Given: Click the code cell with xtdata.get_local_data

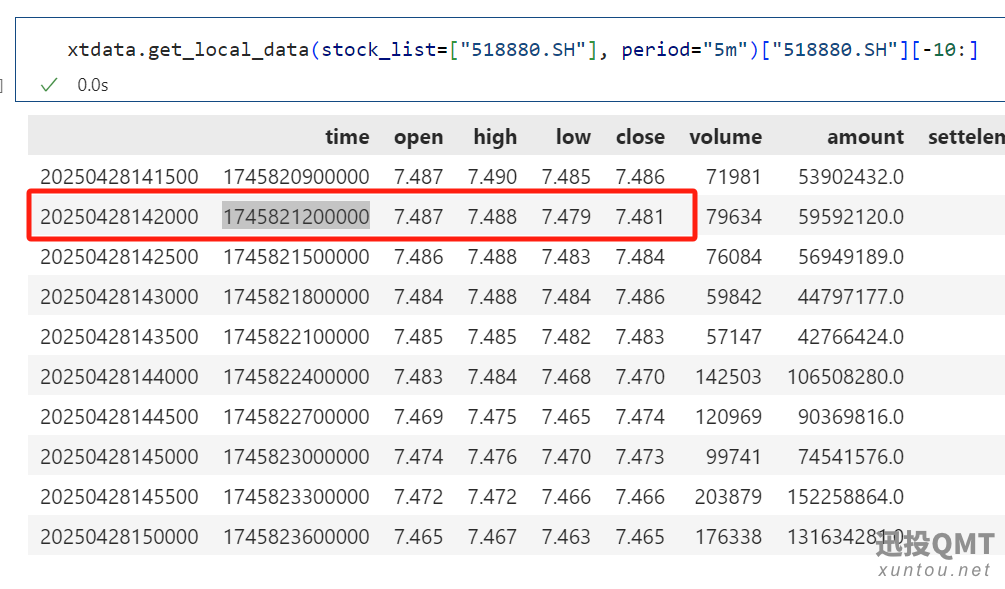Looking at the screenshot, I should (510, 60).
